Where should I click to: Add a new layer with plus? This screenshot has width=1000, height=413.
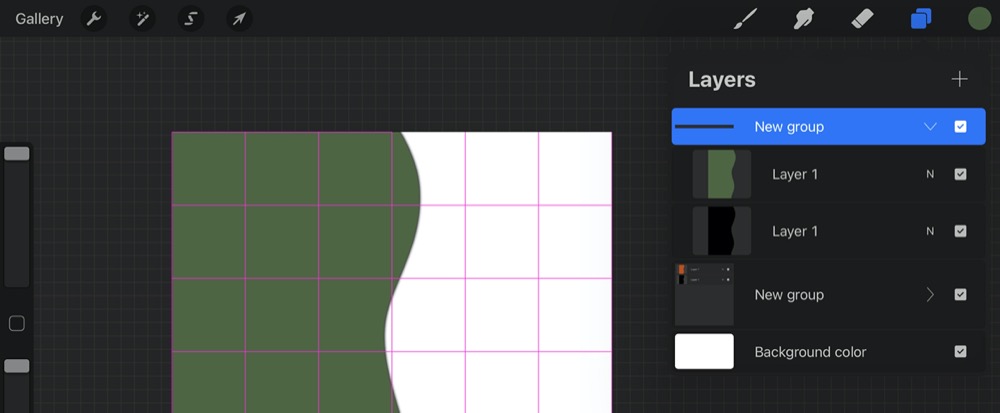click(x=959, y=80)
